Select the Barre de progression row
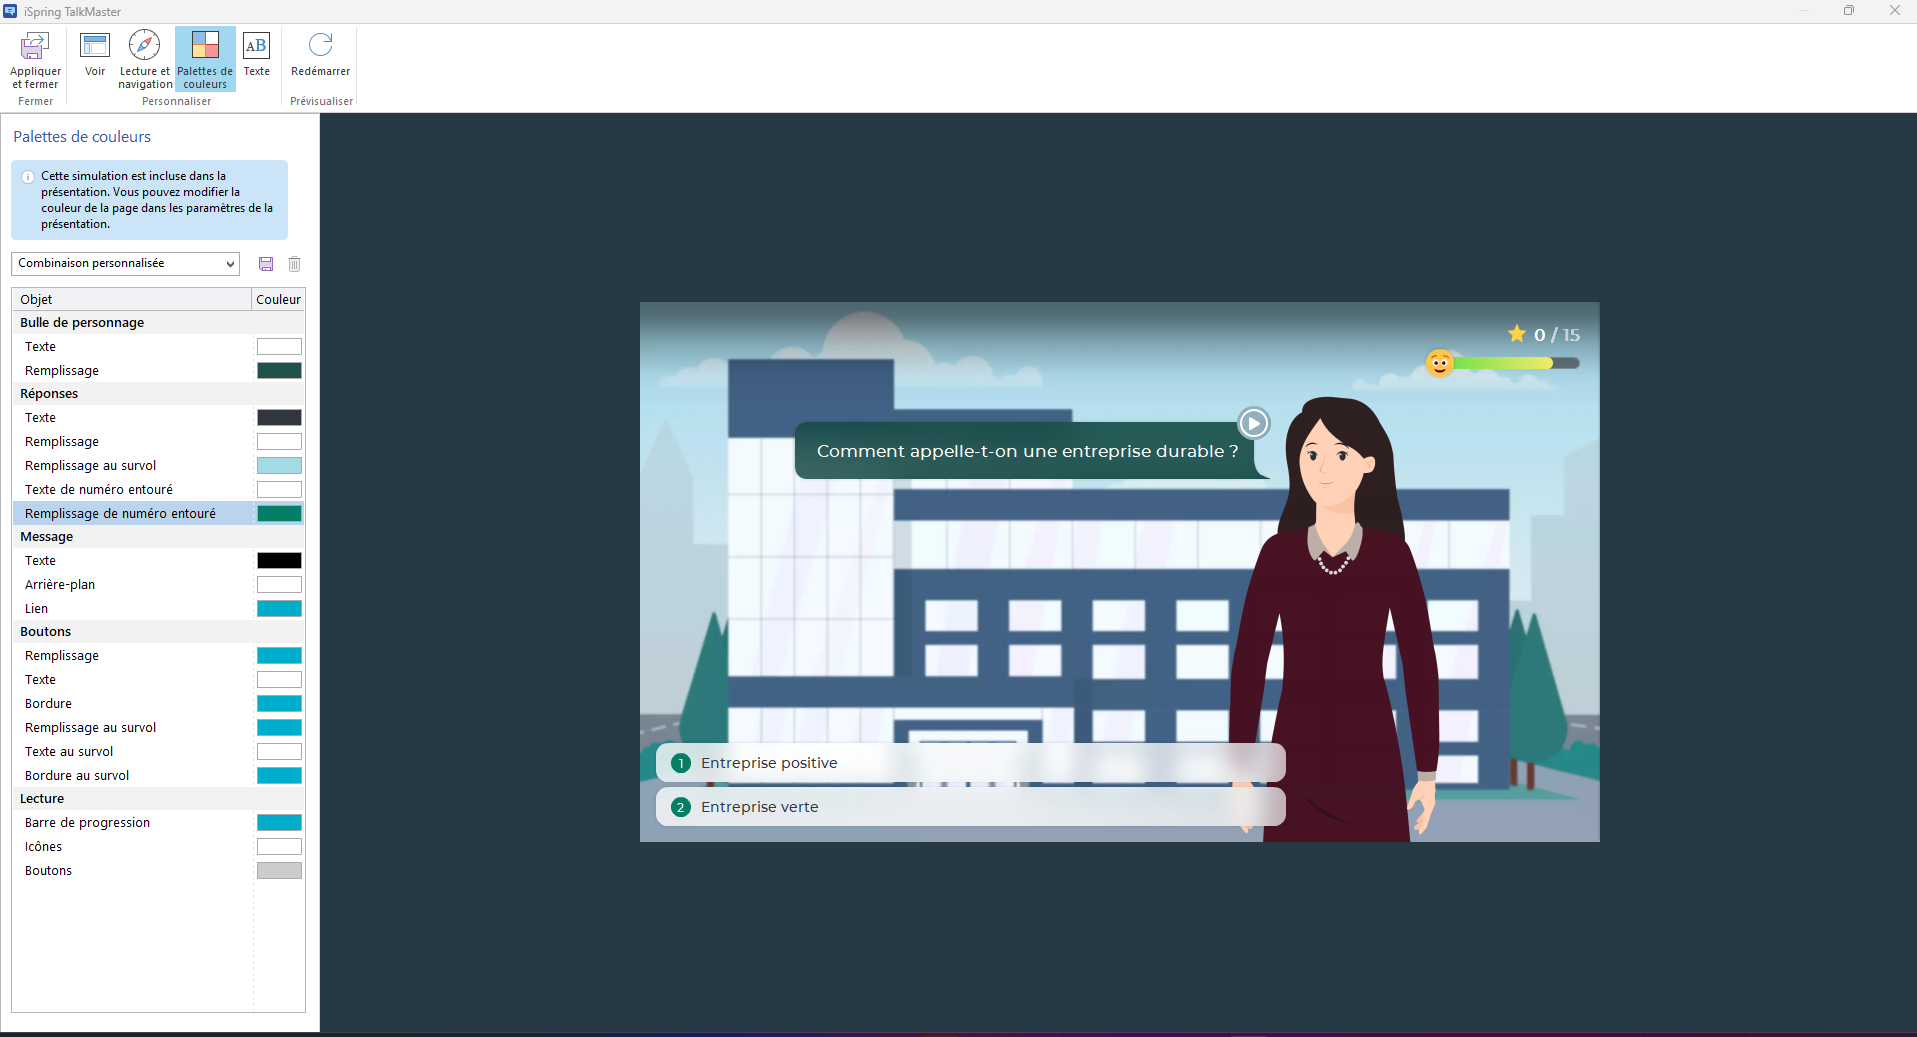Viewport: 1917px width, 1037px height. 88,823
